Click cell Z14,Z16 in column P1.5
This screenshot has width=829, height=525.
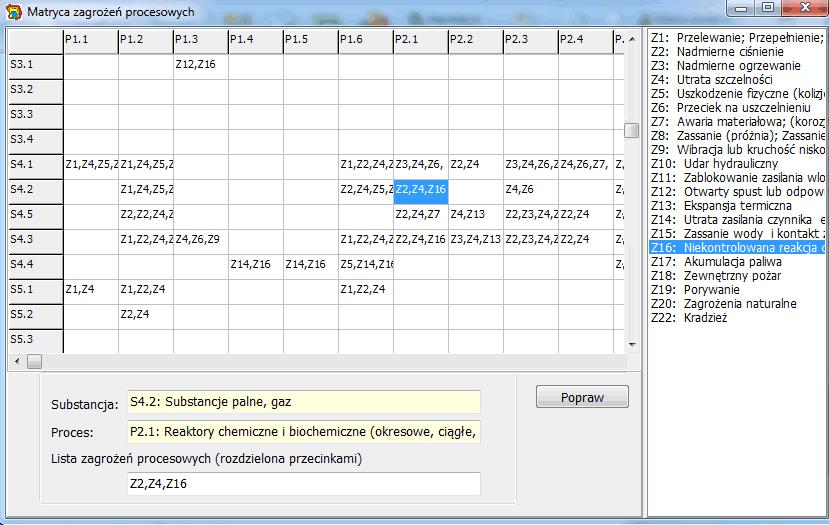pyautogui.click(x=311, y=266)
